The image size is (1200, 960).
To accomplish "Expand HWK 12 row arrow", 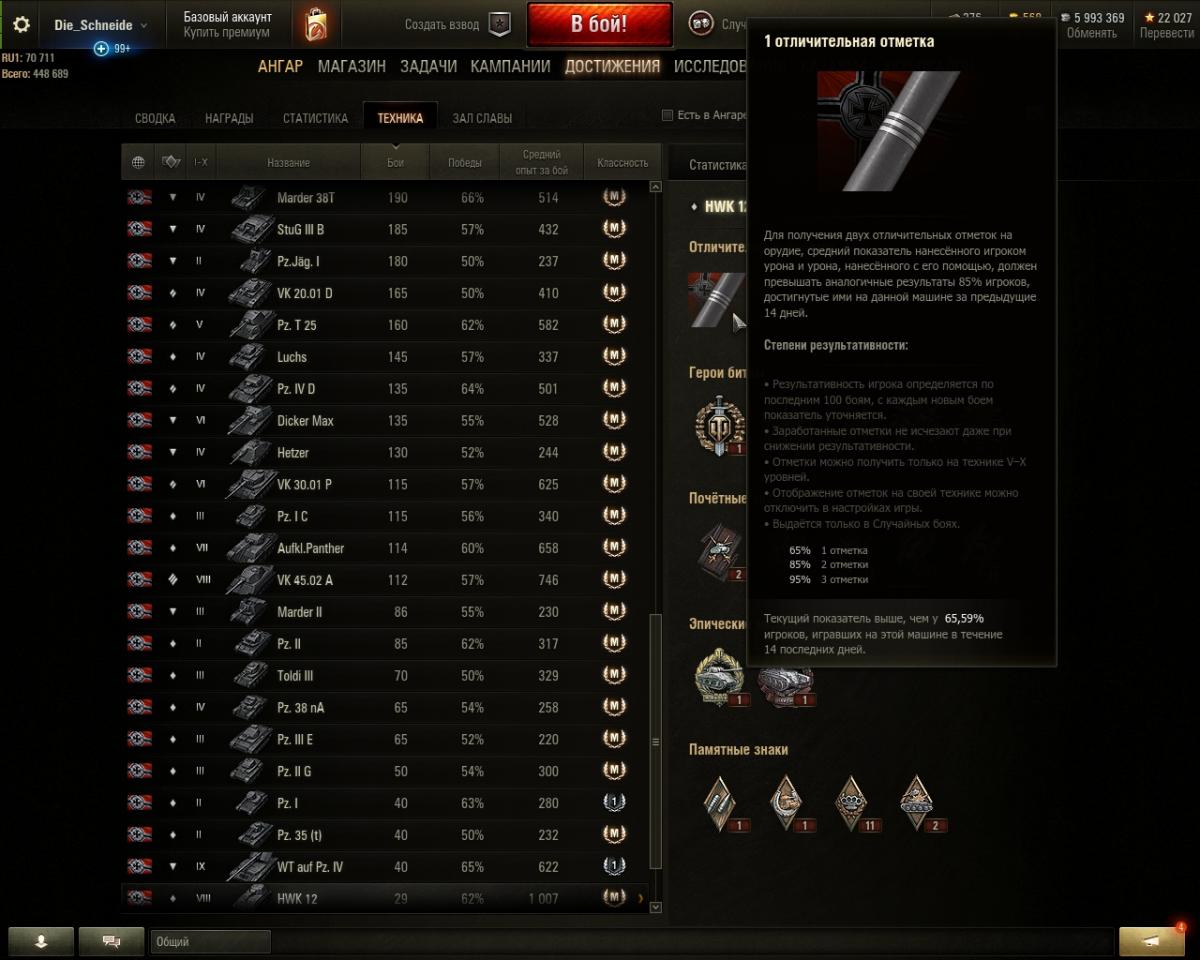I will [640, 898].
